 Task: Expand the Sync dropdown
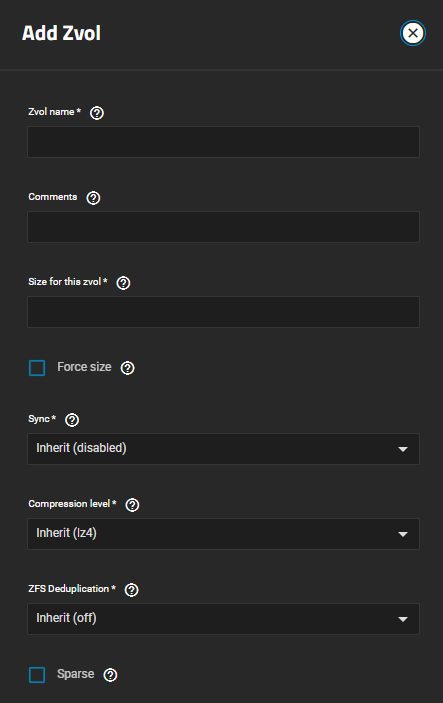(223, 449)
